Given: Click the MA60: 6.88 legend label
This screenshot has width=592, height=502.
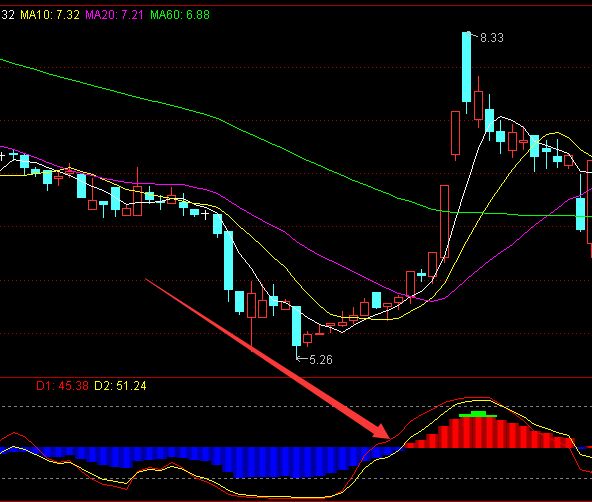Looking at the screenshot, I should 180,15.
